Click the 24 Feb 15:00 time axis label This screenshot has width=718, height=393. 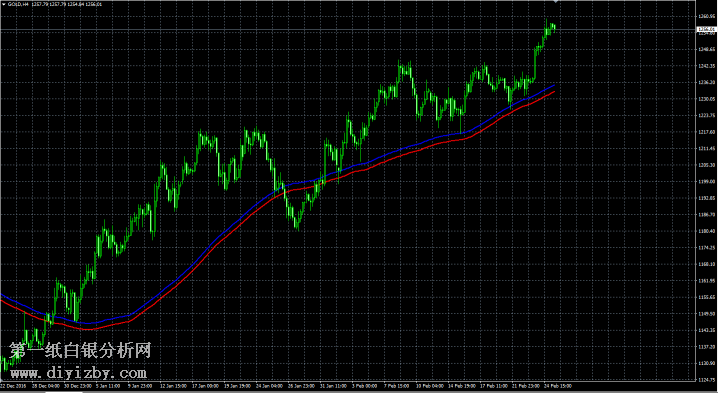(x=558, y=386)
